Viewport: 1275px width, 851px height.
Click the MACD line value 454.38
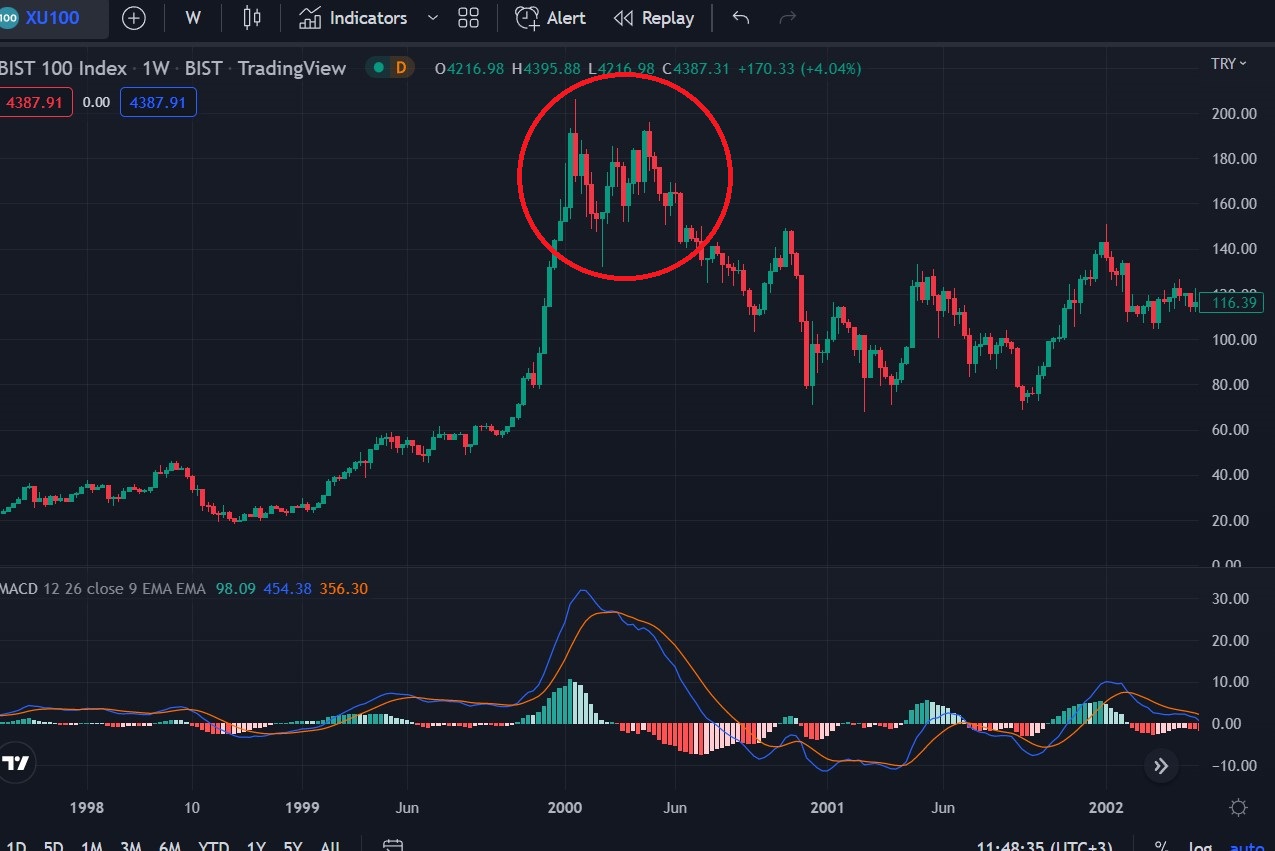[x=287, y=588]
